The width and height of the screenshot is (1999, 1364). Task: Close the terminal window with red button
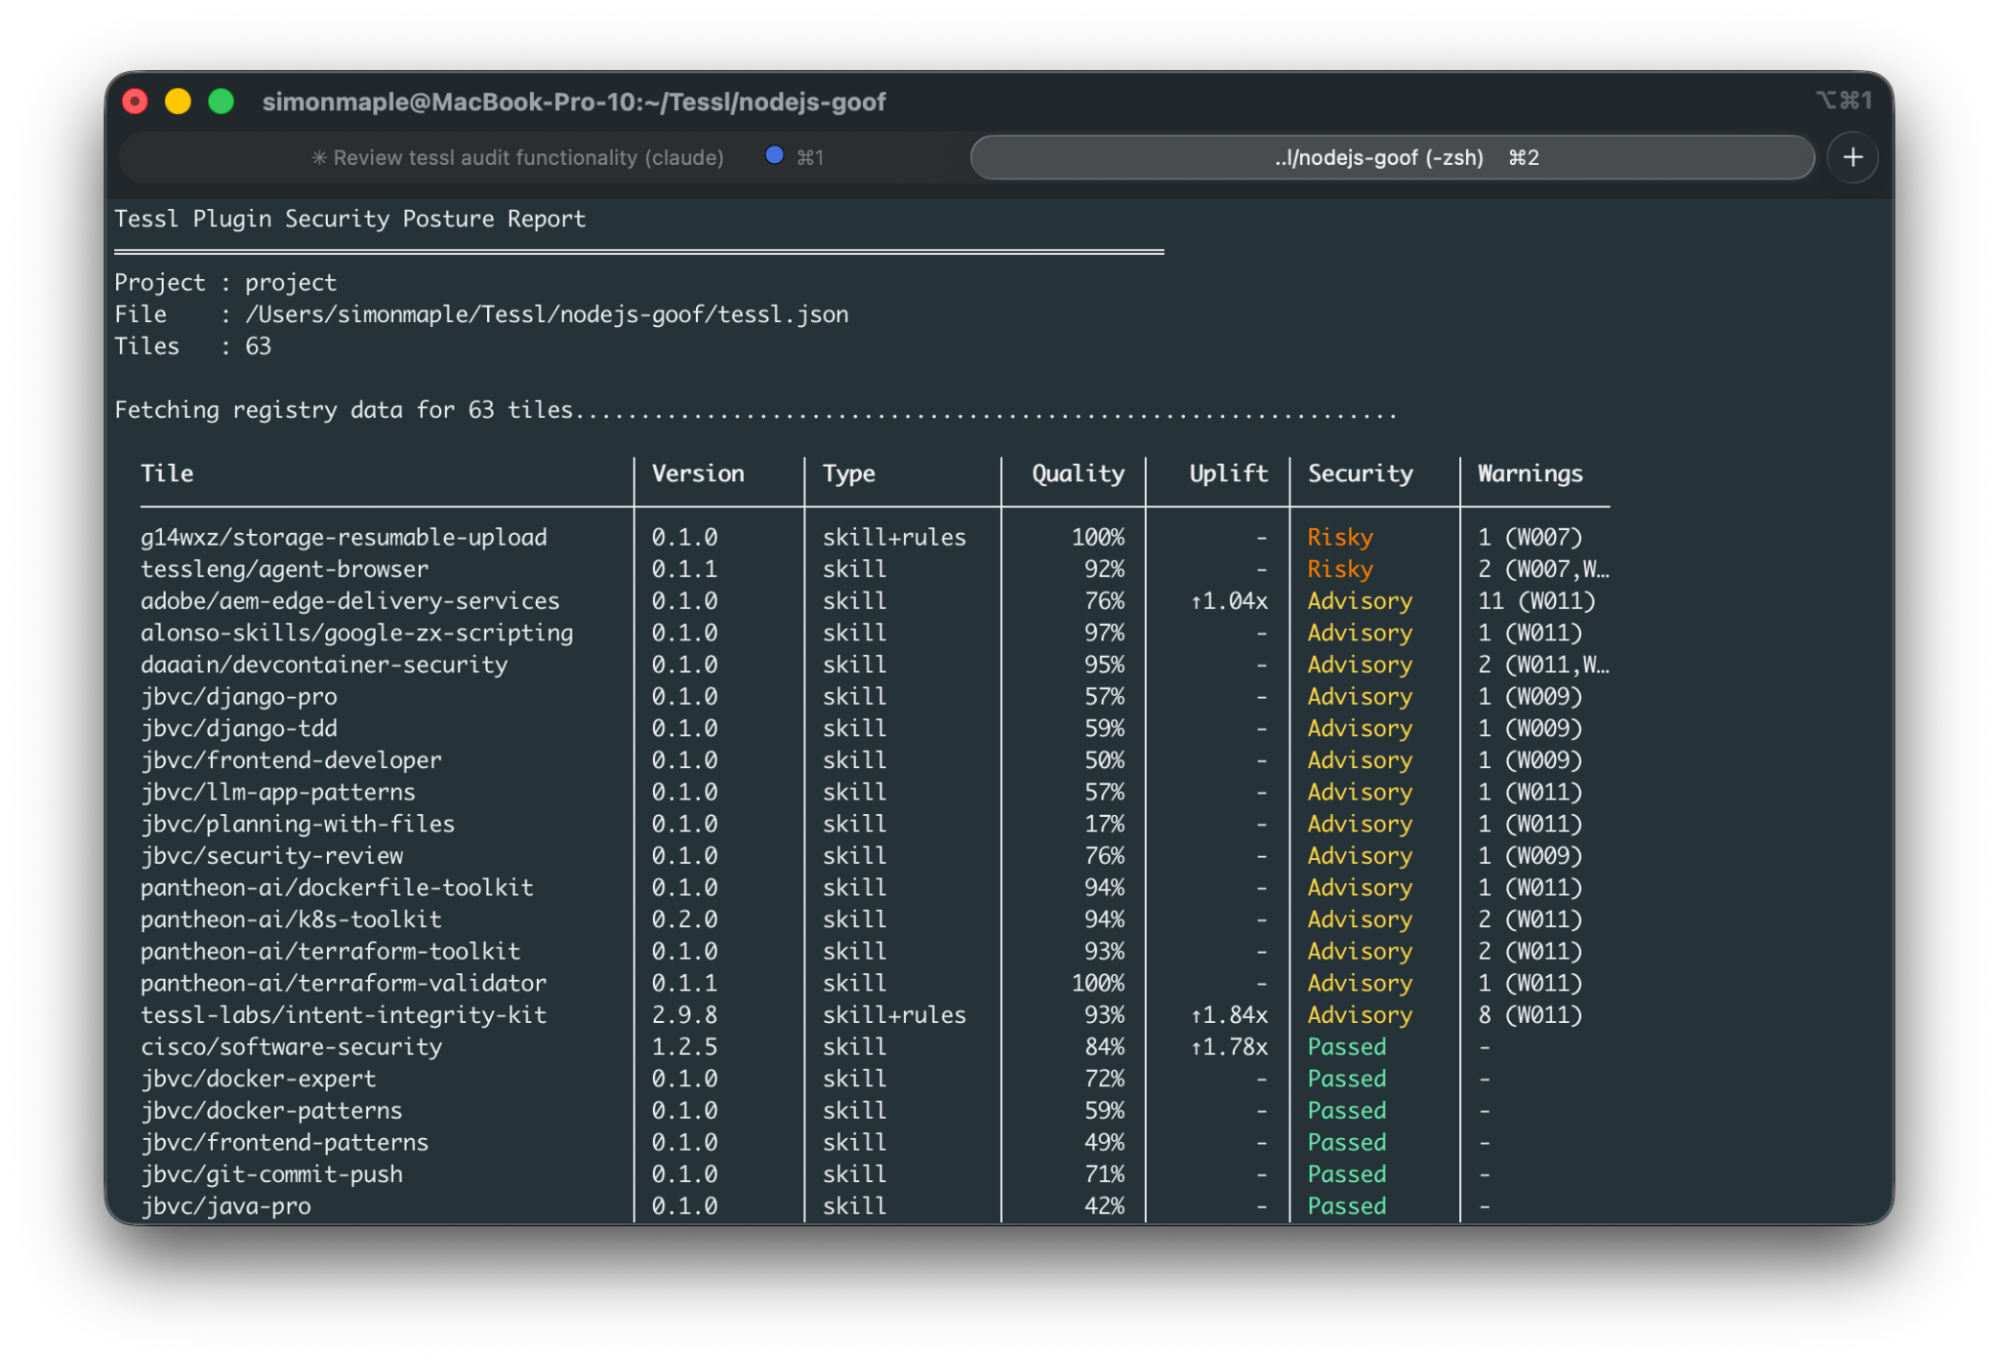(135, 101)
